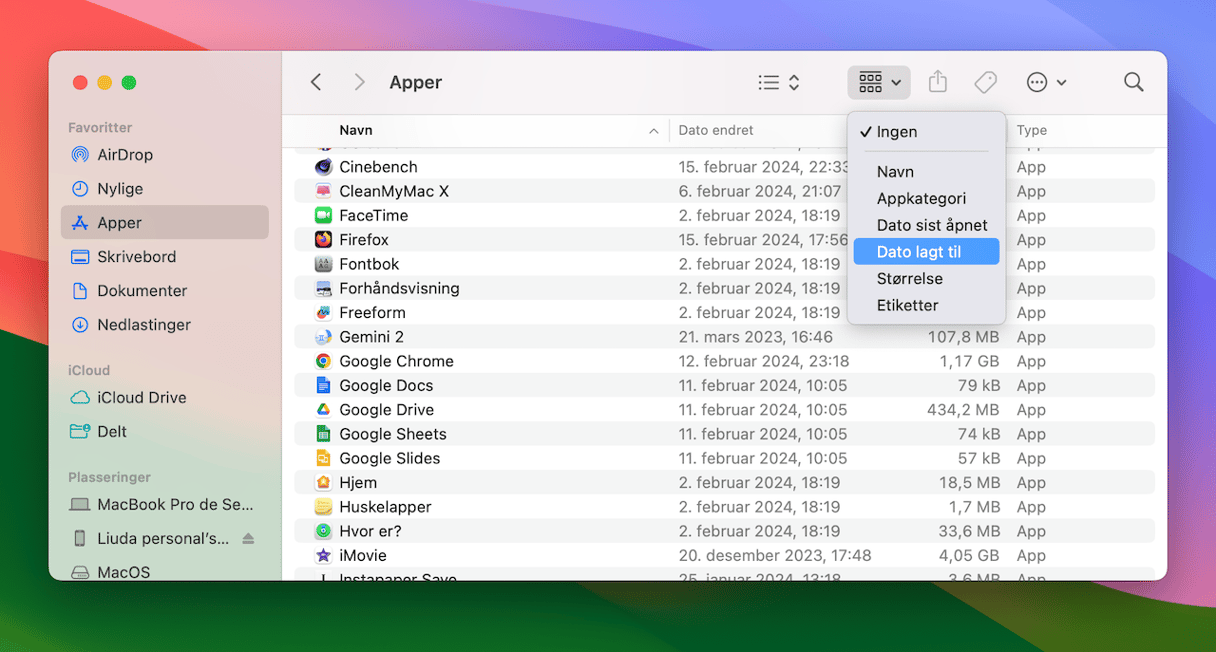Click the Hjem app icon
Screen dimensions: 1216x652
tap(323, 482)
